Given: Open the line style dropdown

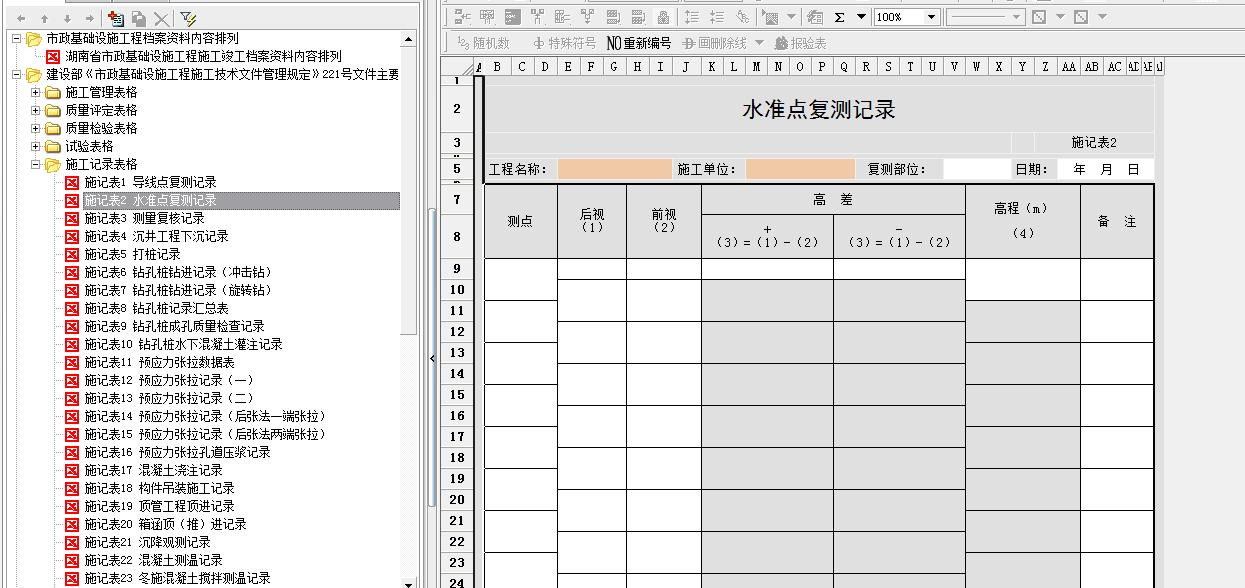Looking at the screenshot, I should tap(1016, 17).
